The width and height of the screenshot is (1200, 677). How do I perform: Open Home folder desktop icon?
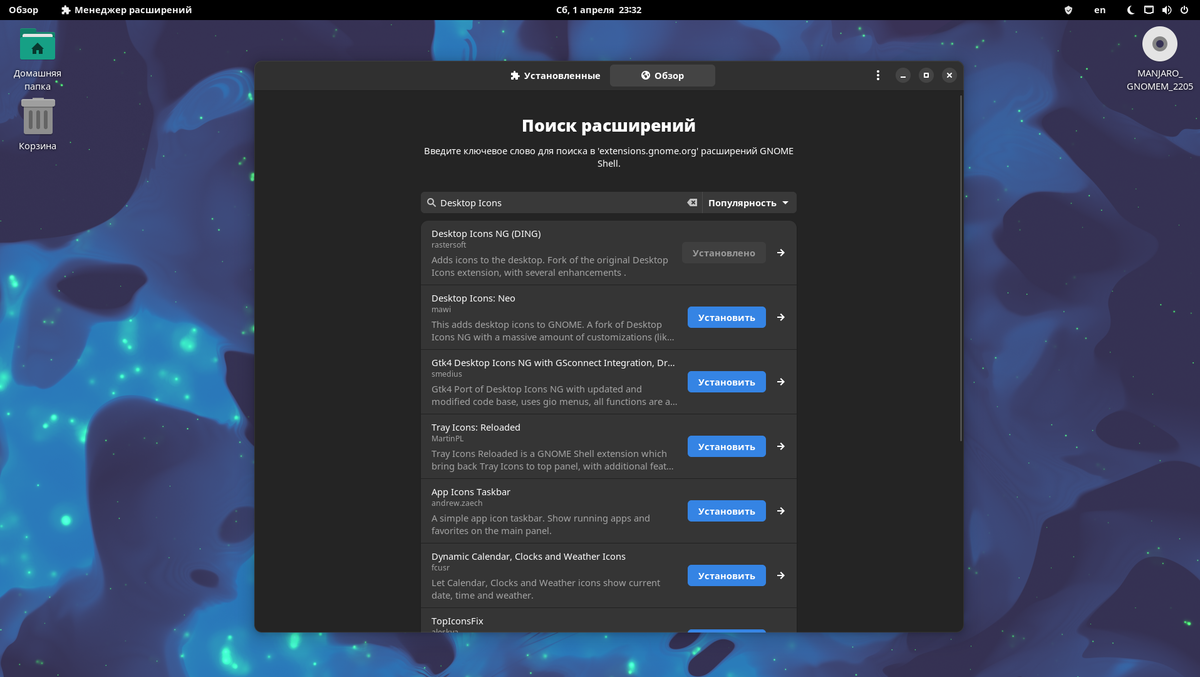[x=37, y=58]
